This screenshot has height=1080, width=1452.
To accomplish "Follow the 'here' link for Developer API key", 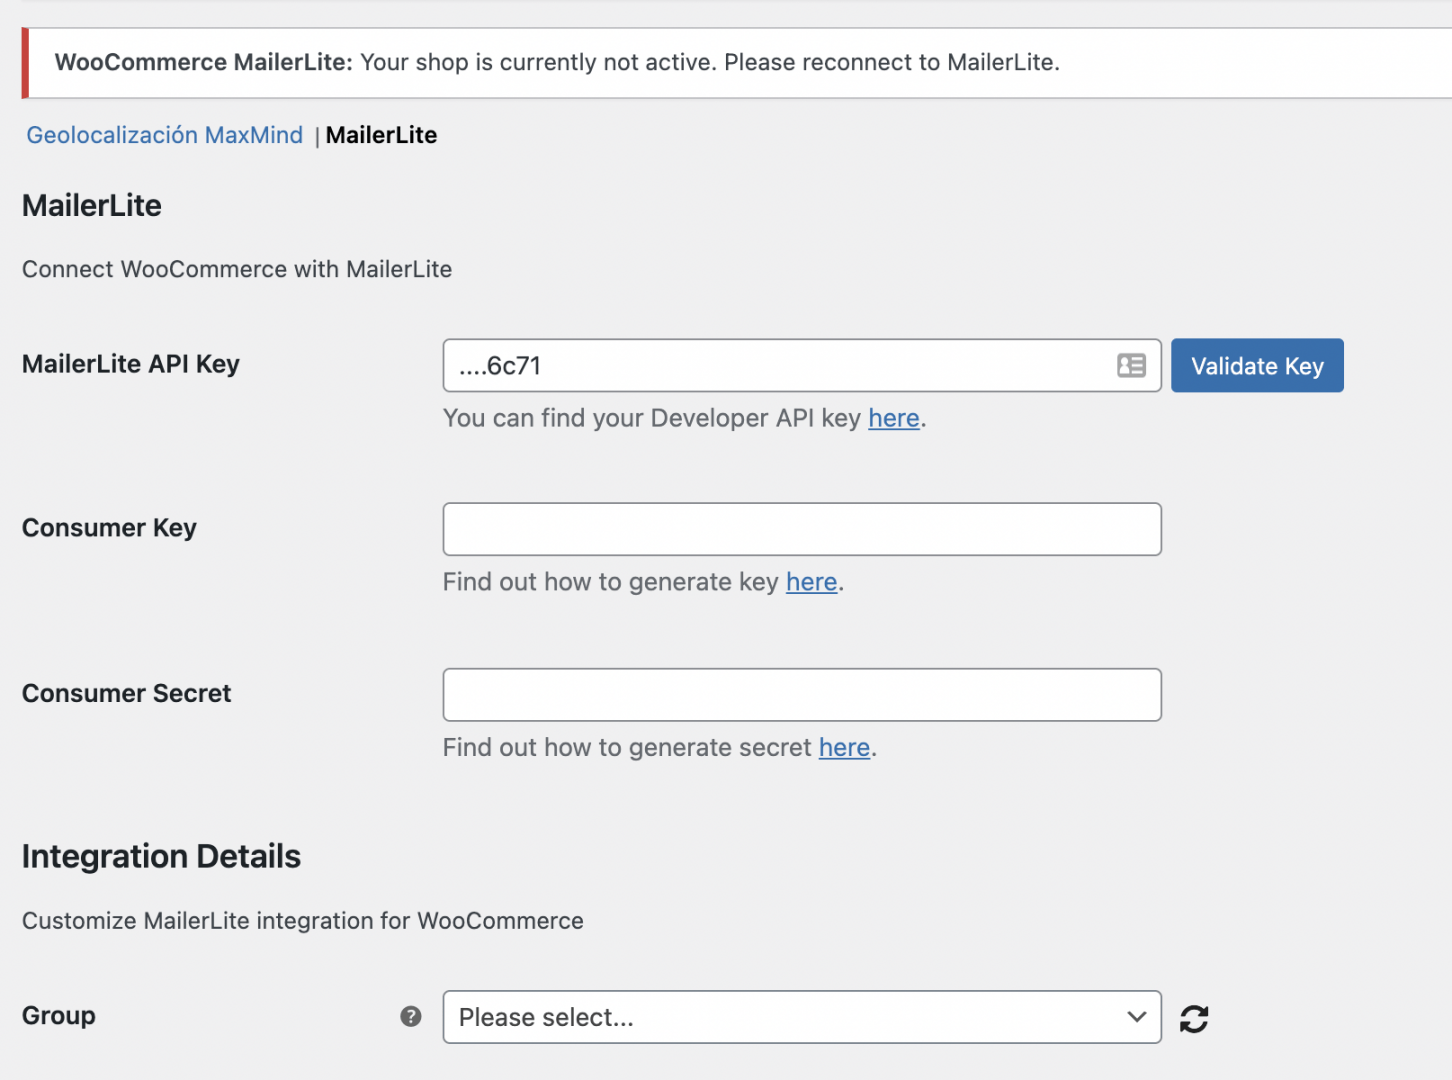I will [x=894, y=418].
